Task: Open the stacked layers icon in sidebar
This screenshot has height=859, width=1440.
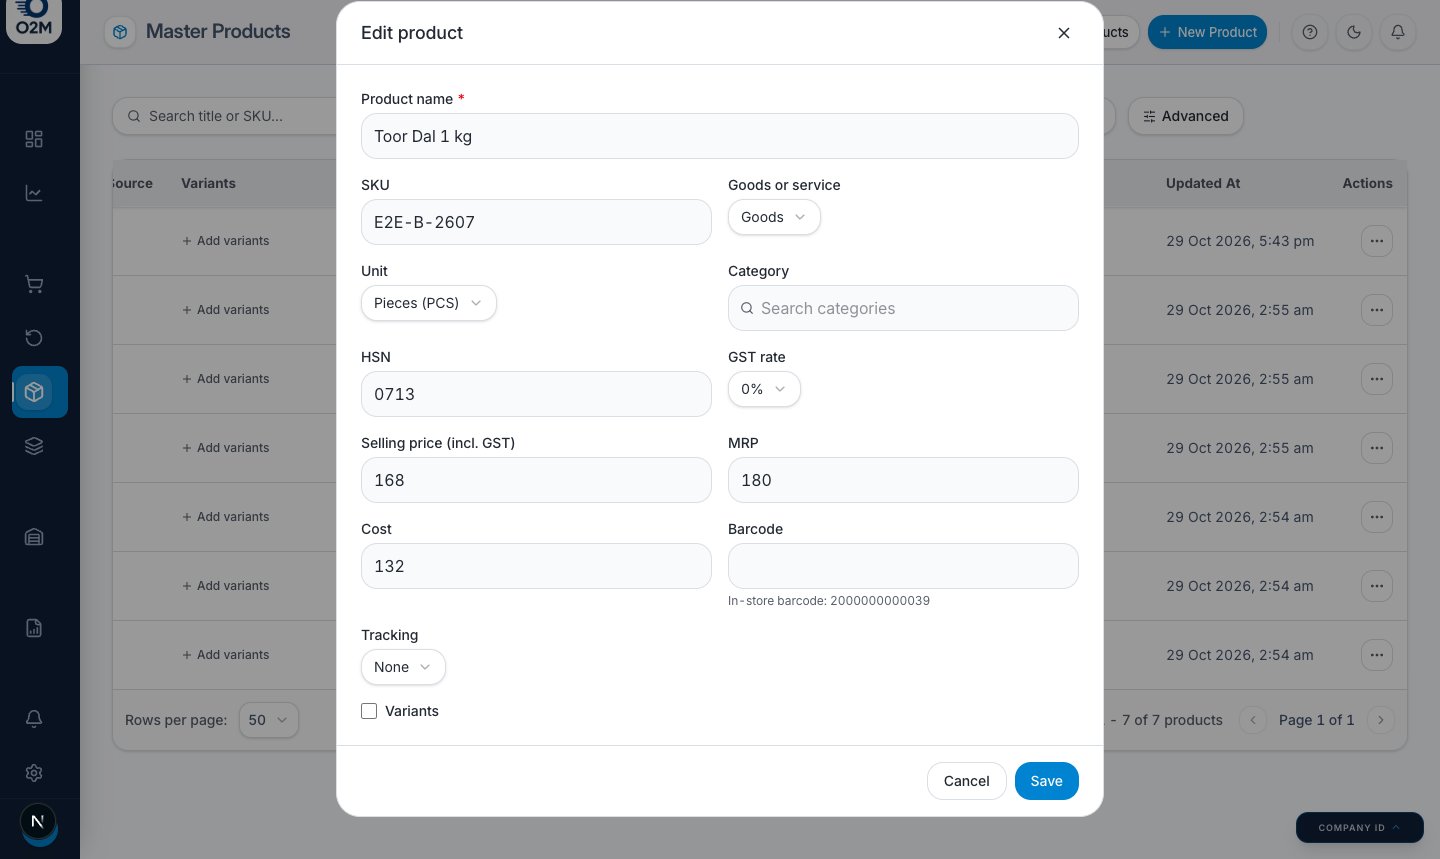Action: [34, 446]
